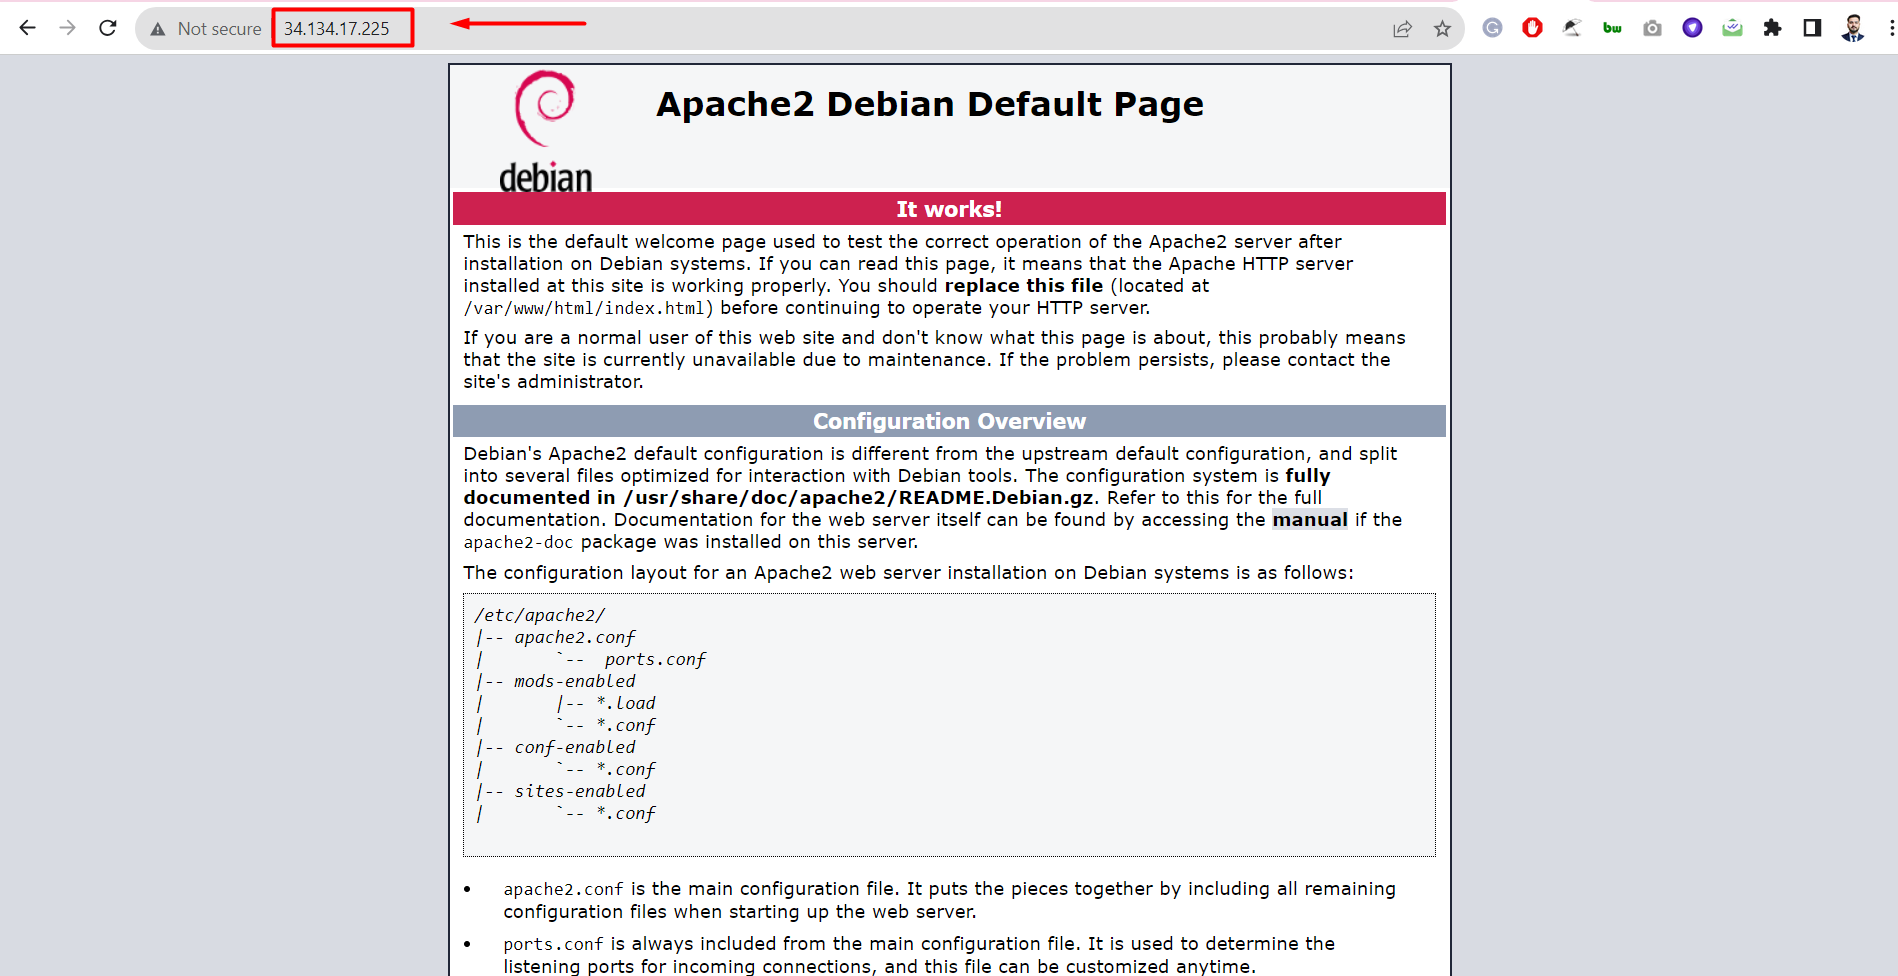
Task: Click *.load in the config tree
Action: pyautogui.click(x=626, y=703)
